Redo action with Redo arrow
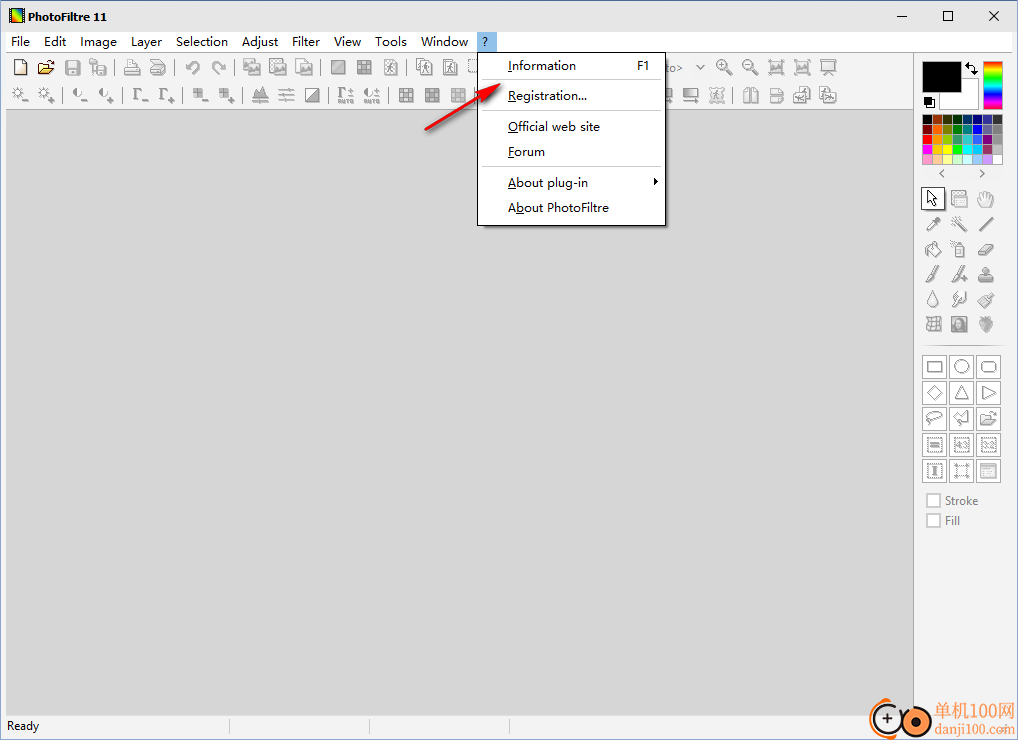Screen dimensions: 1018x740 tap(219, 68)
